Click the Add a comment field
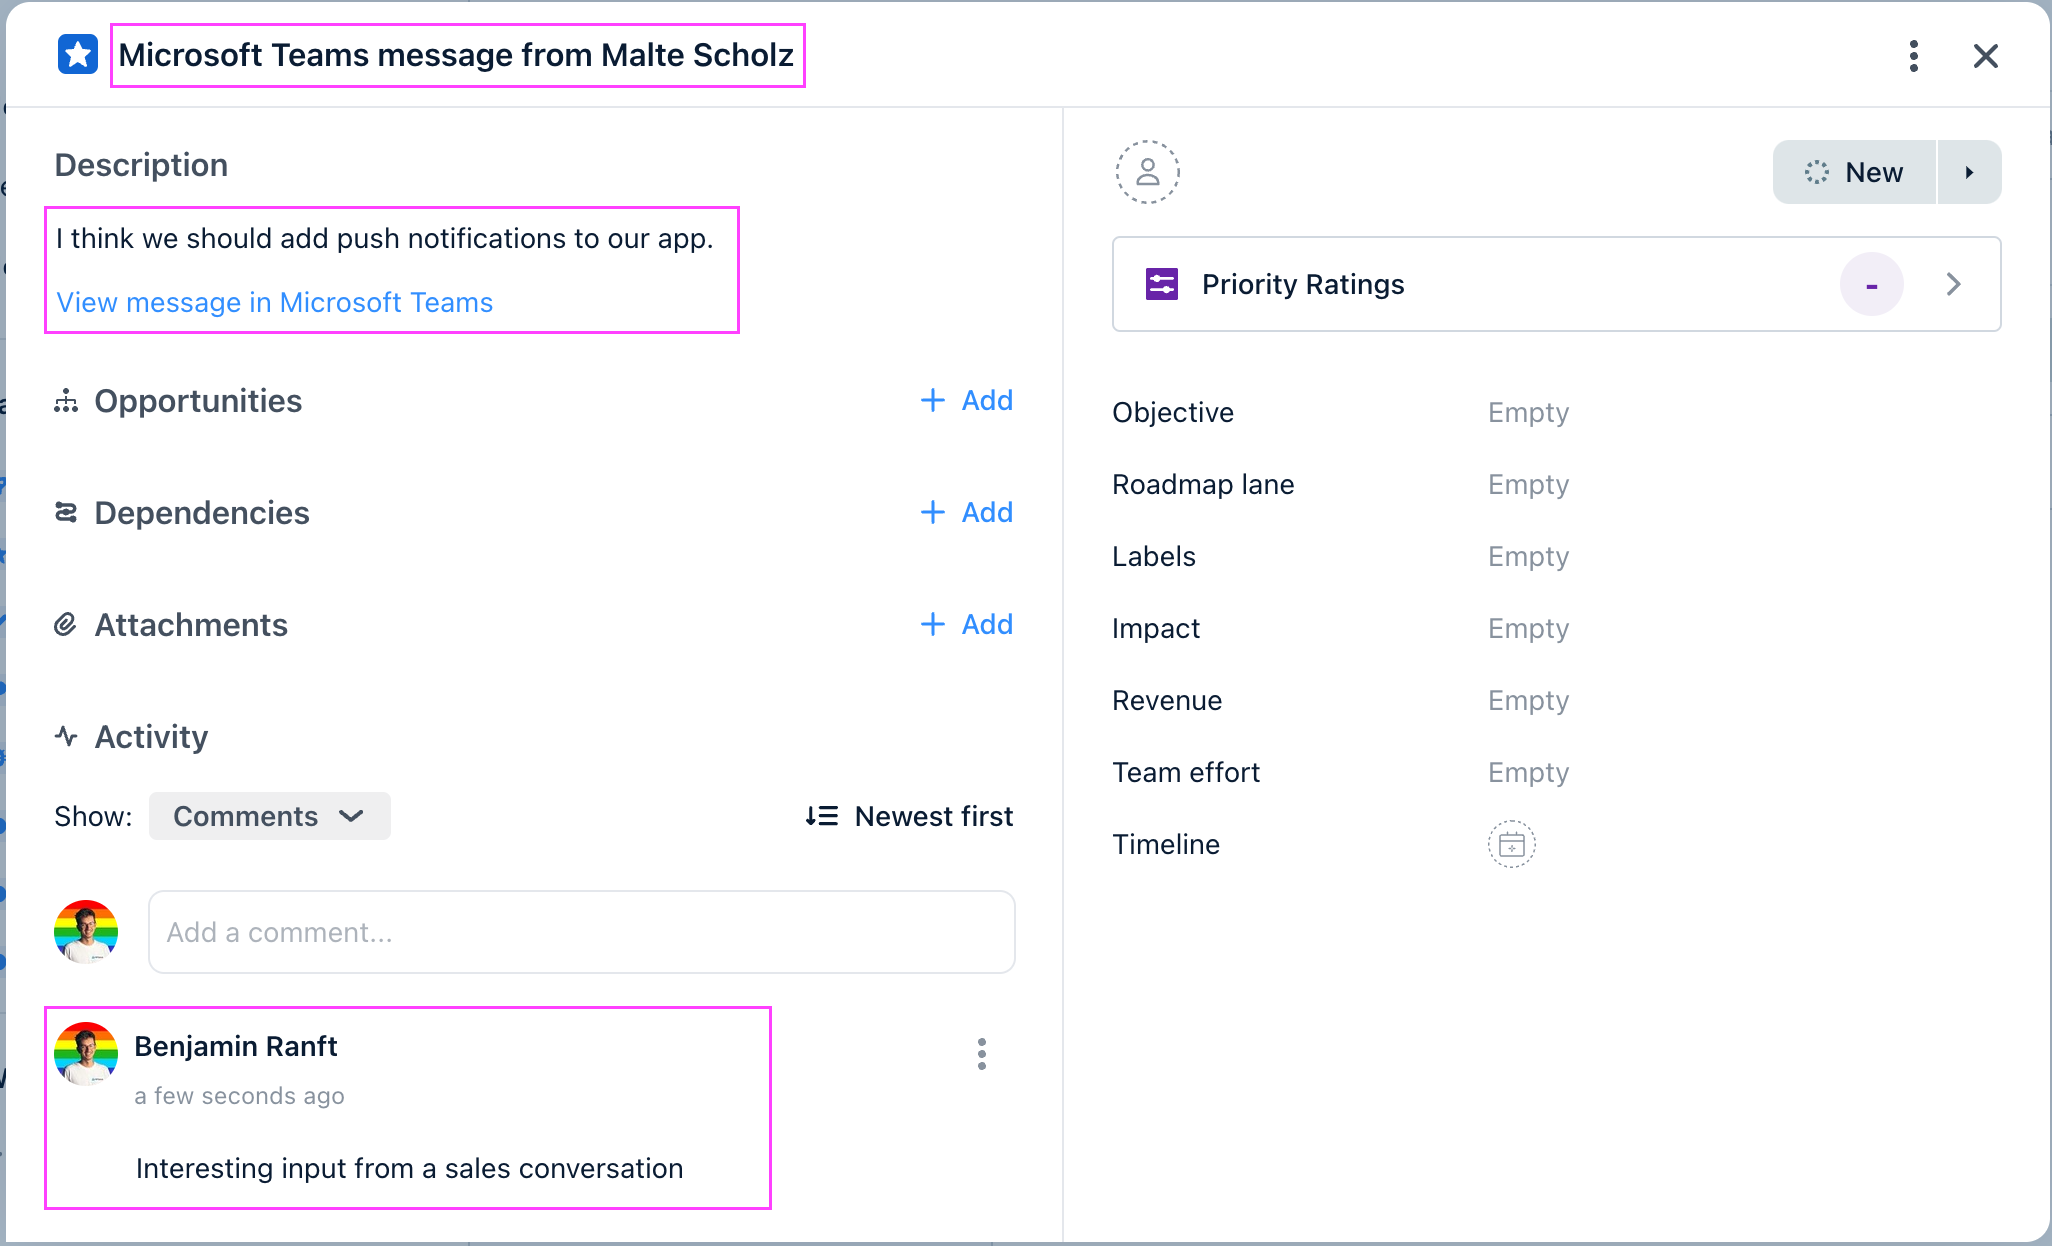Screen dimensions: 2052x1246 click(582, 932)
